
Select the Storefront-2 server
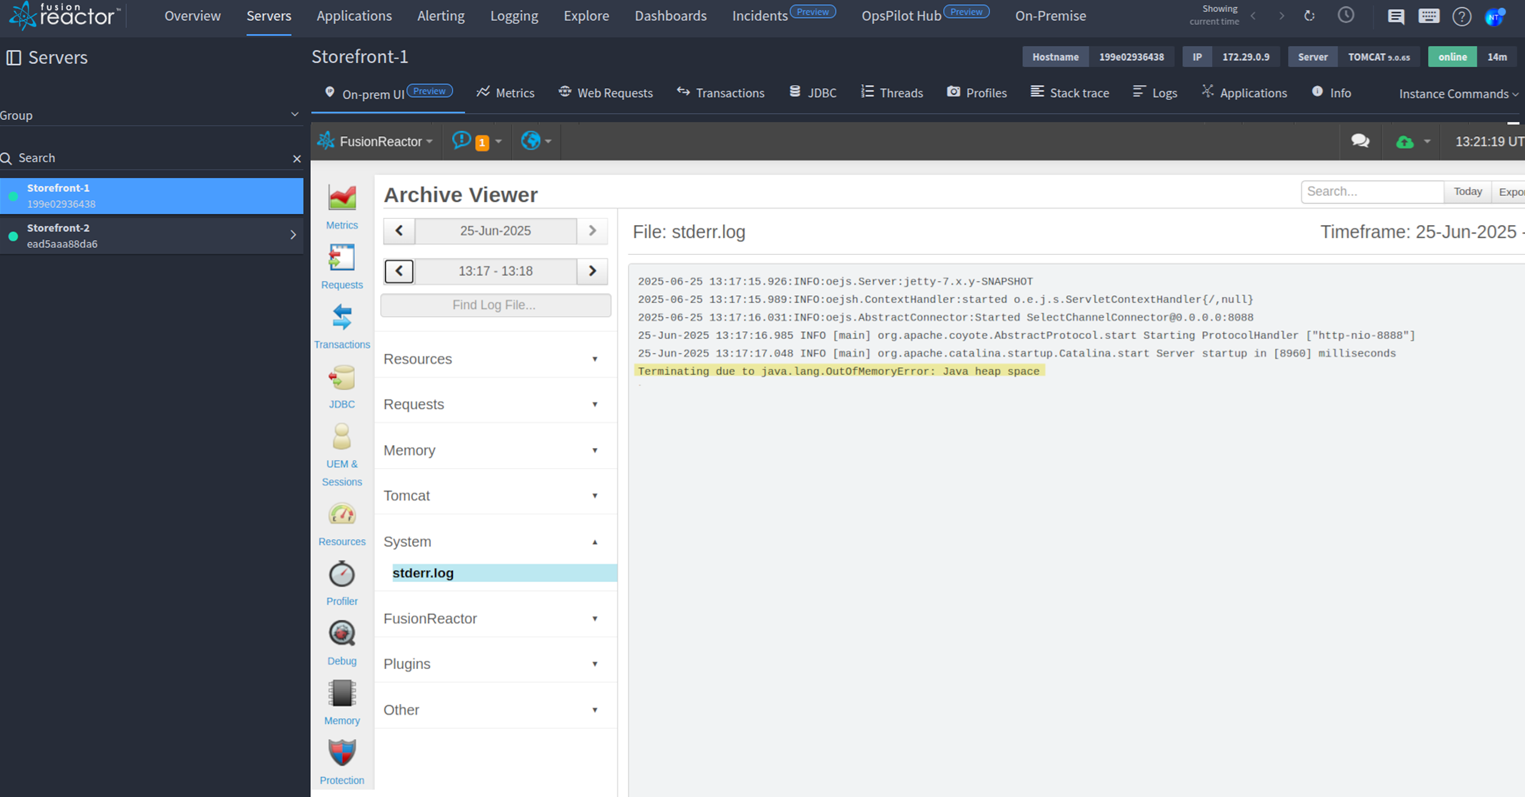click(x=152, y=236)
